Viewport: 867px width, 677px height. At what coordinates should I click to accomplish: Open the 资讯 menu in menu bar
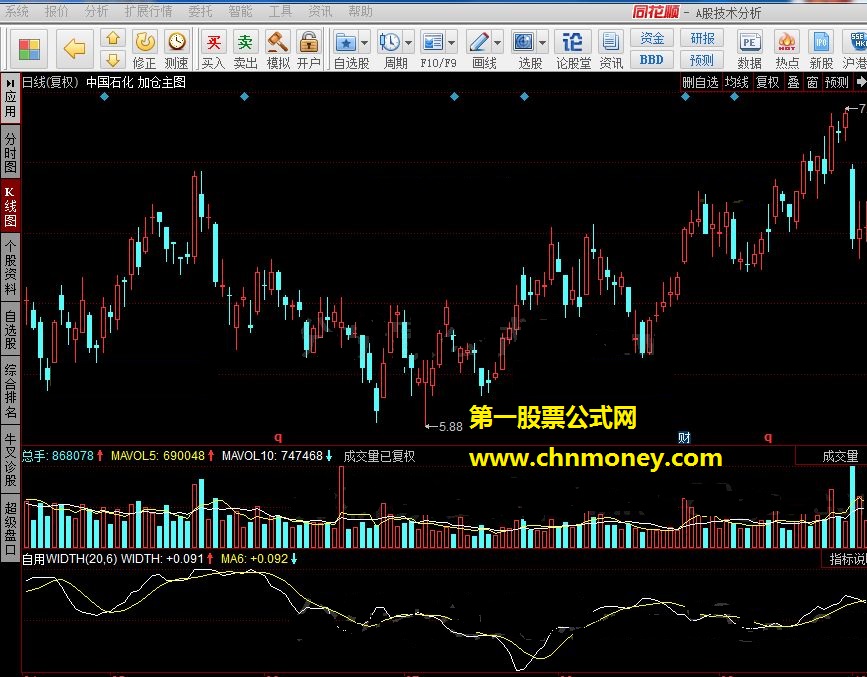click(x=320, y=11)
